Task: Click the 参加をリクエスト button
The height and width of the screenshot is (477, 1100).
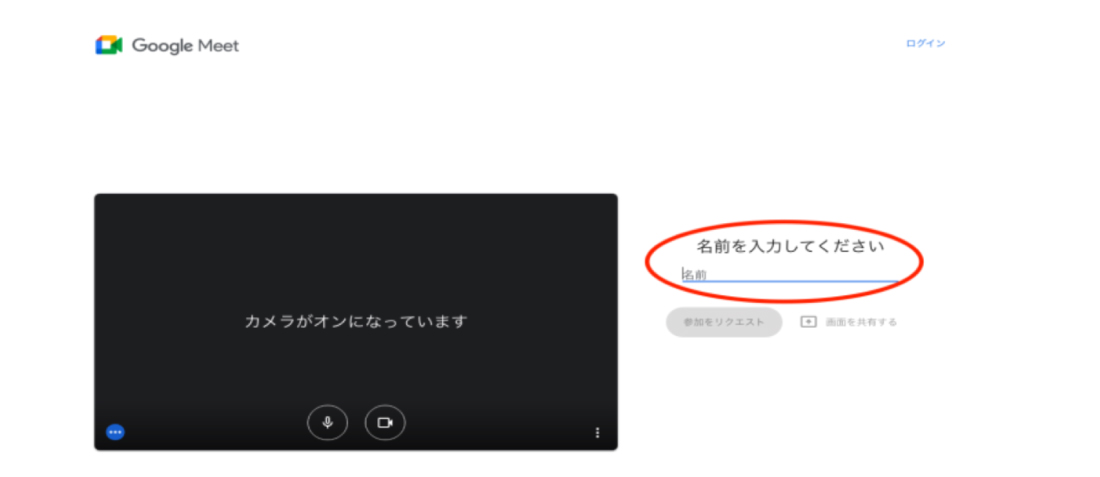Action: 724,322
